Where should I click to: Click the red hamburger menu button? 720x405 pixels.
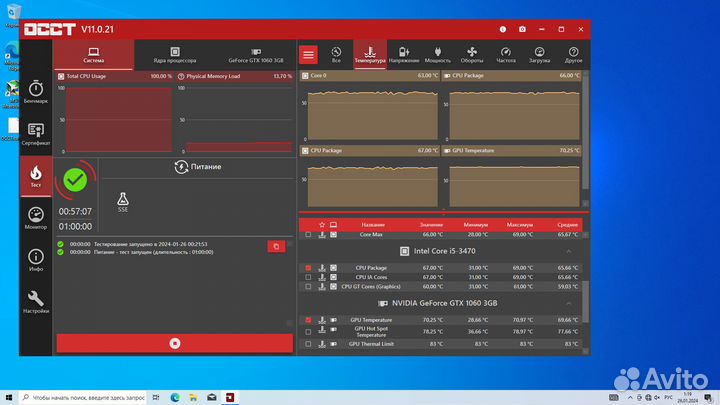coord(308,55)
